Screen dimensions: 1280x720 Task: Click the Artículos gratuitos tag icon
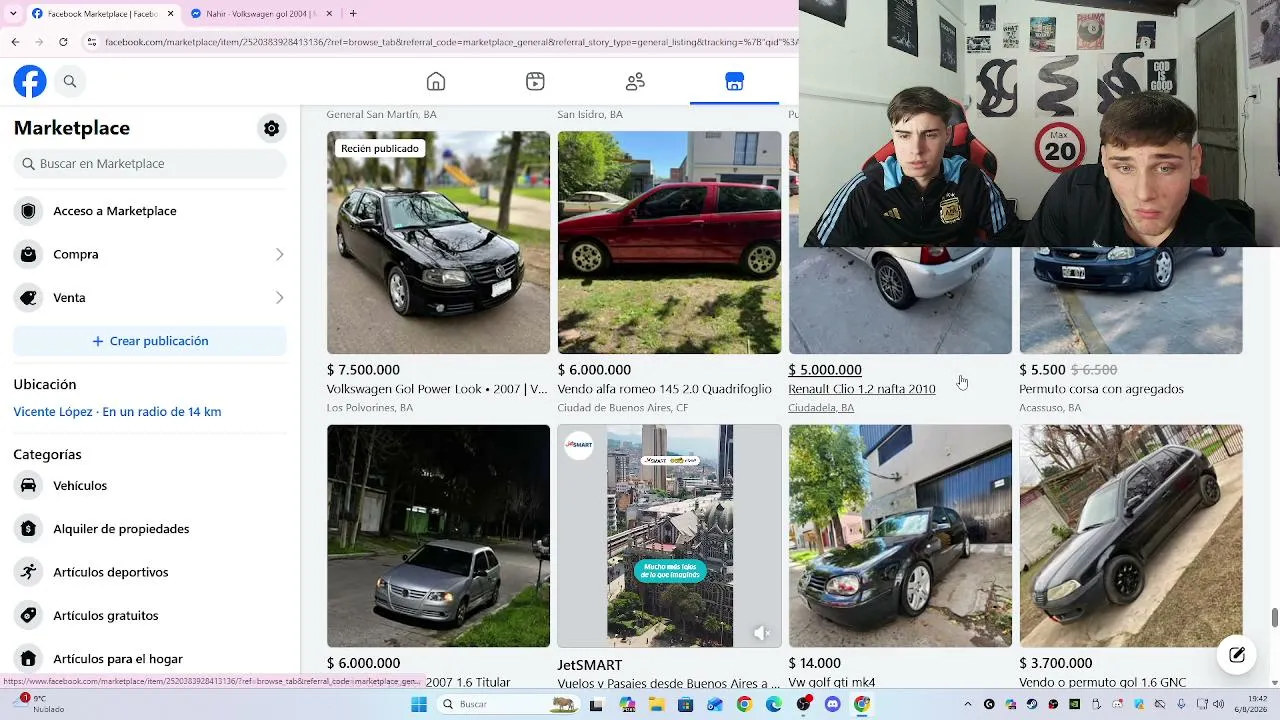point(28,616)
